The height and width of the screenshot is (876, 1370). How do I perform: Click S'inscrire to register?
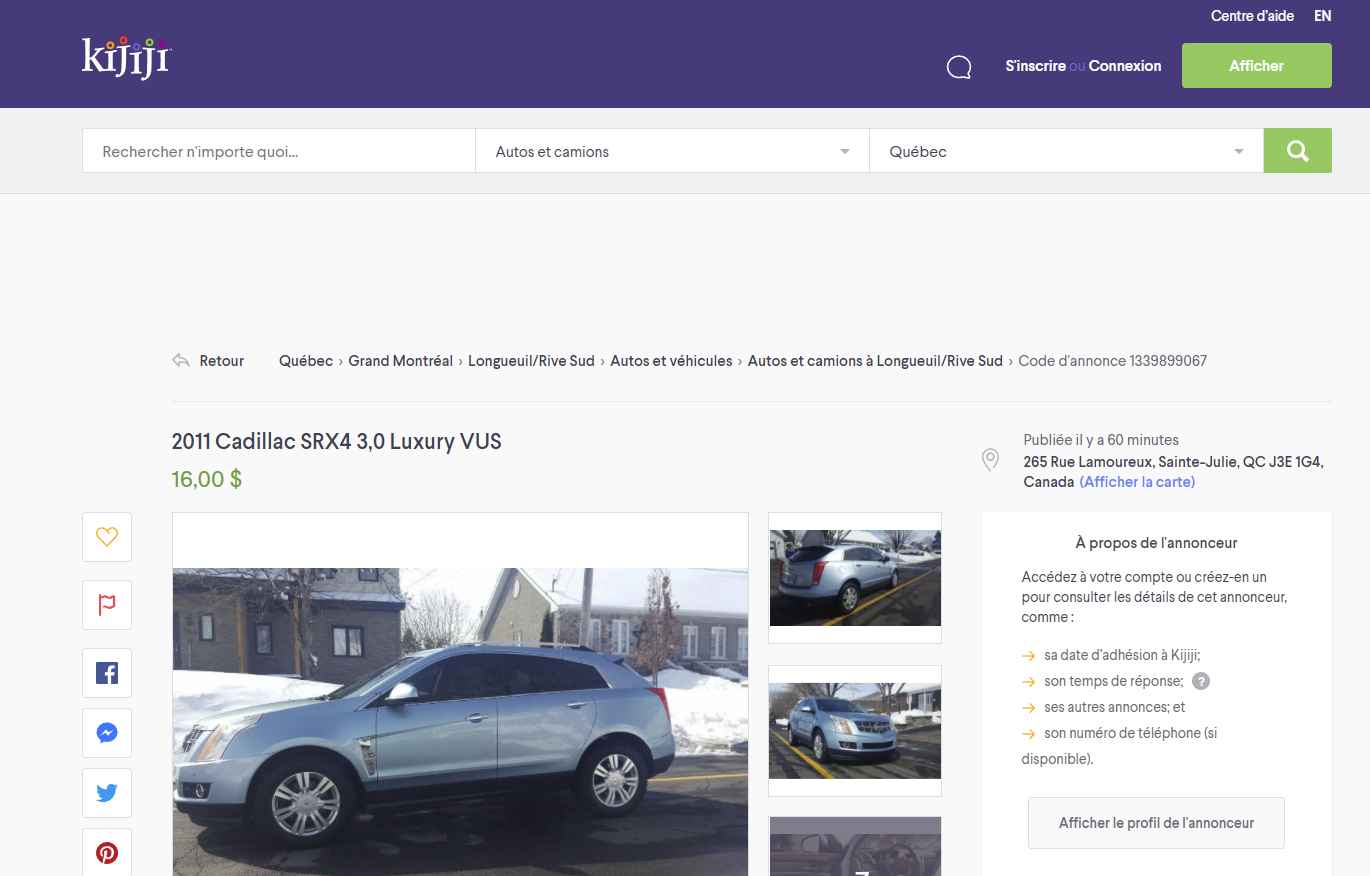pos(1035,66)
